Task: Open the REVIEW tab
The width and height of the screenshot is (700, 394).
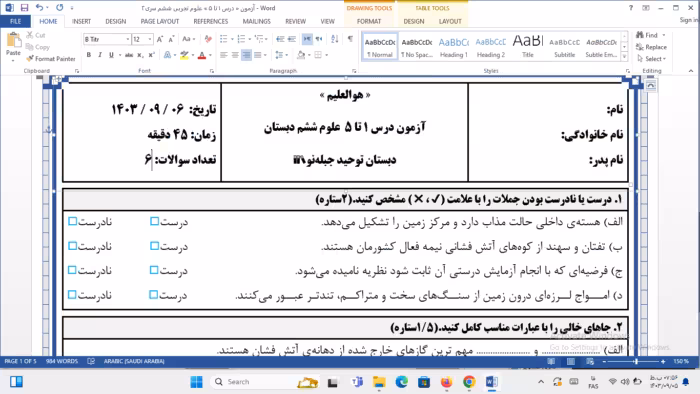Action: [x=296, y=21]
